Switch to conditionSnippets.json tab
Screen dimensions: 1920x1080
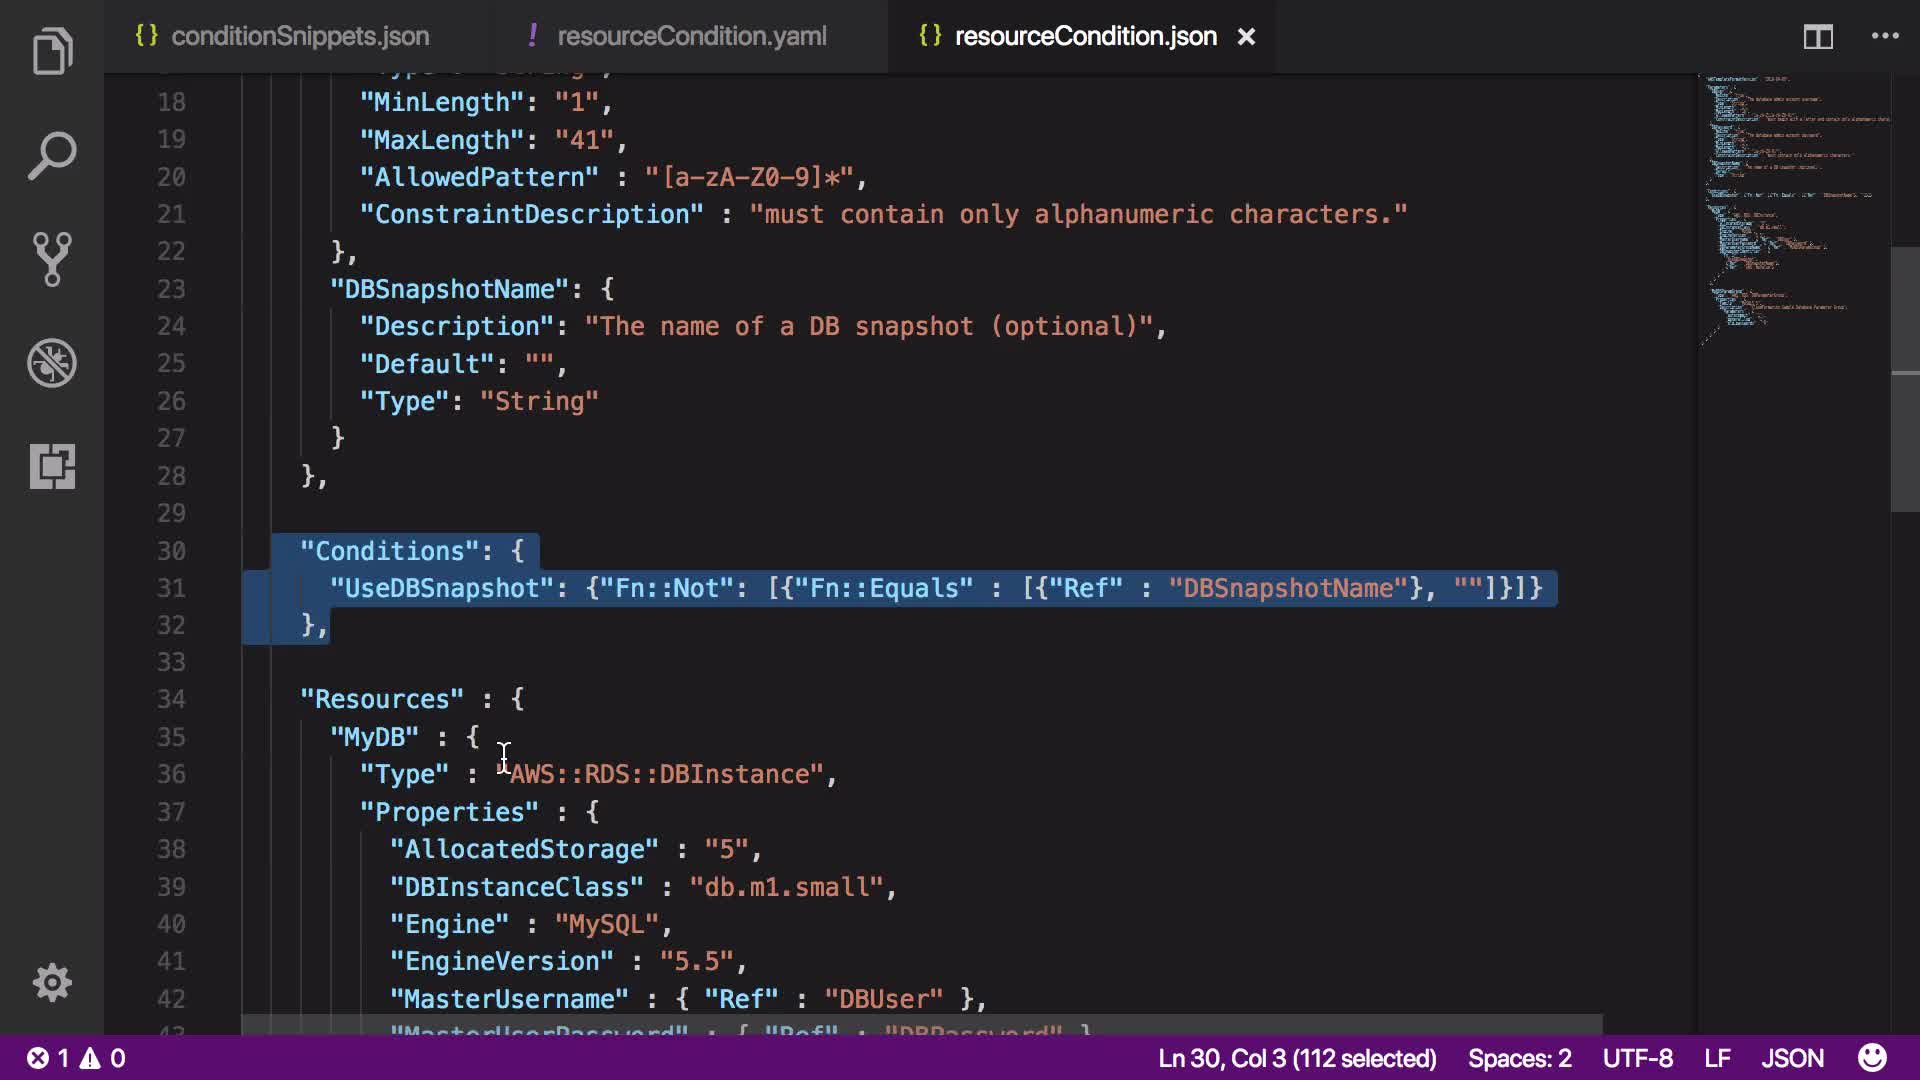300,36
